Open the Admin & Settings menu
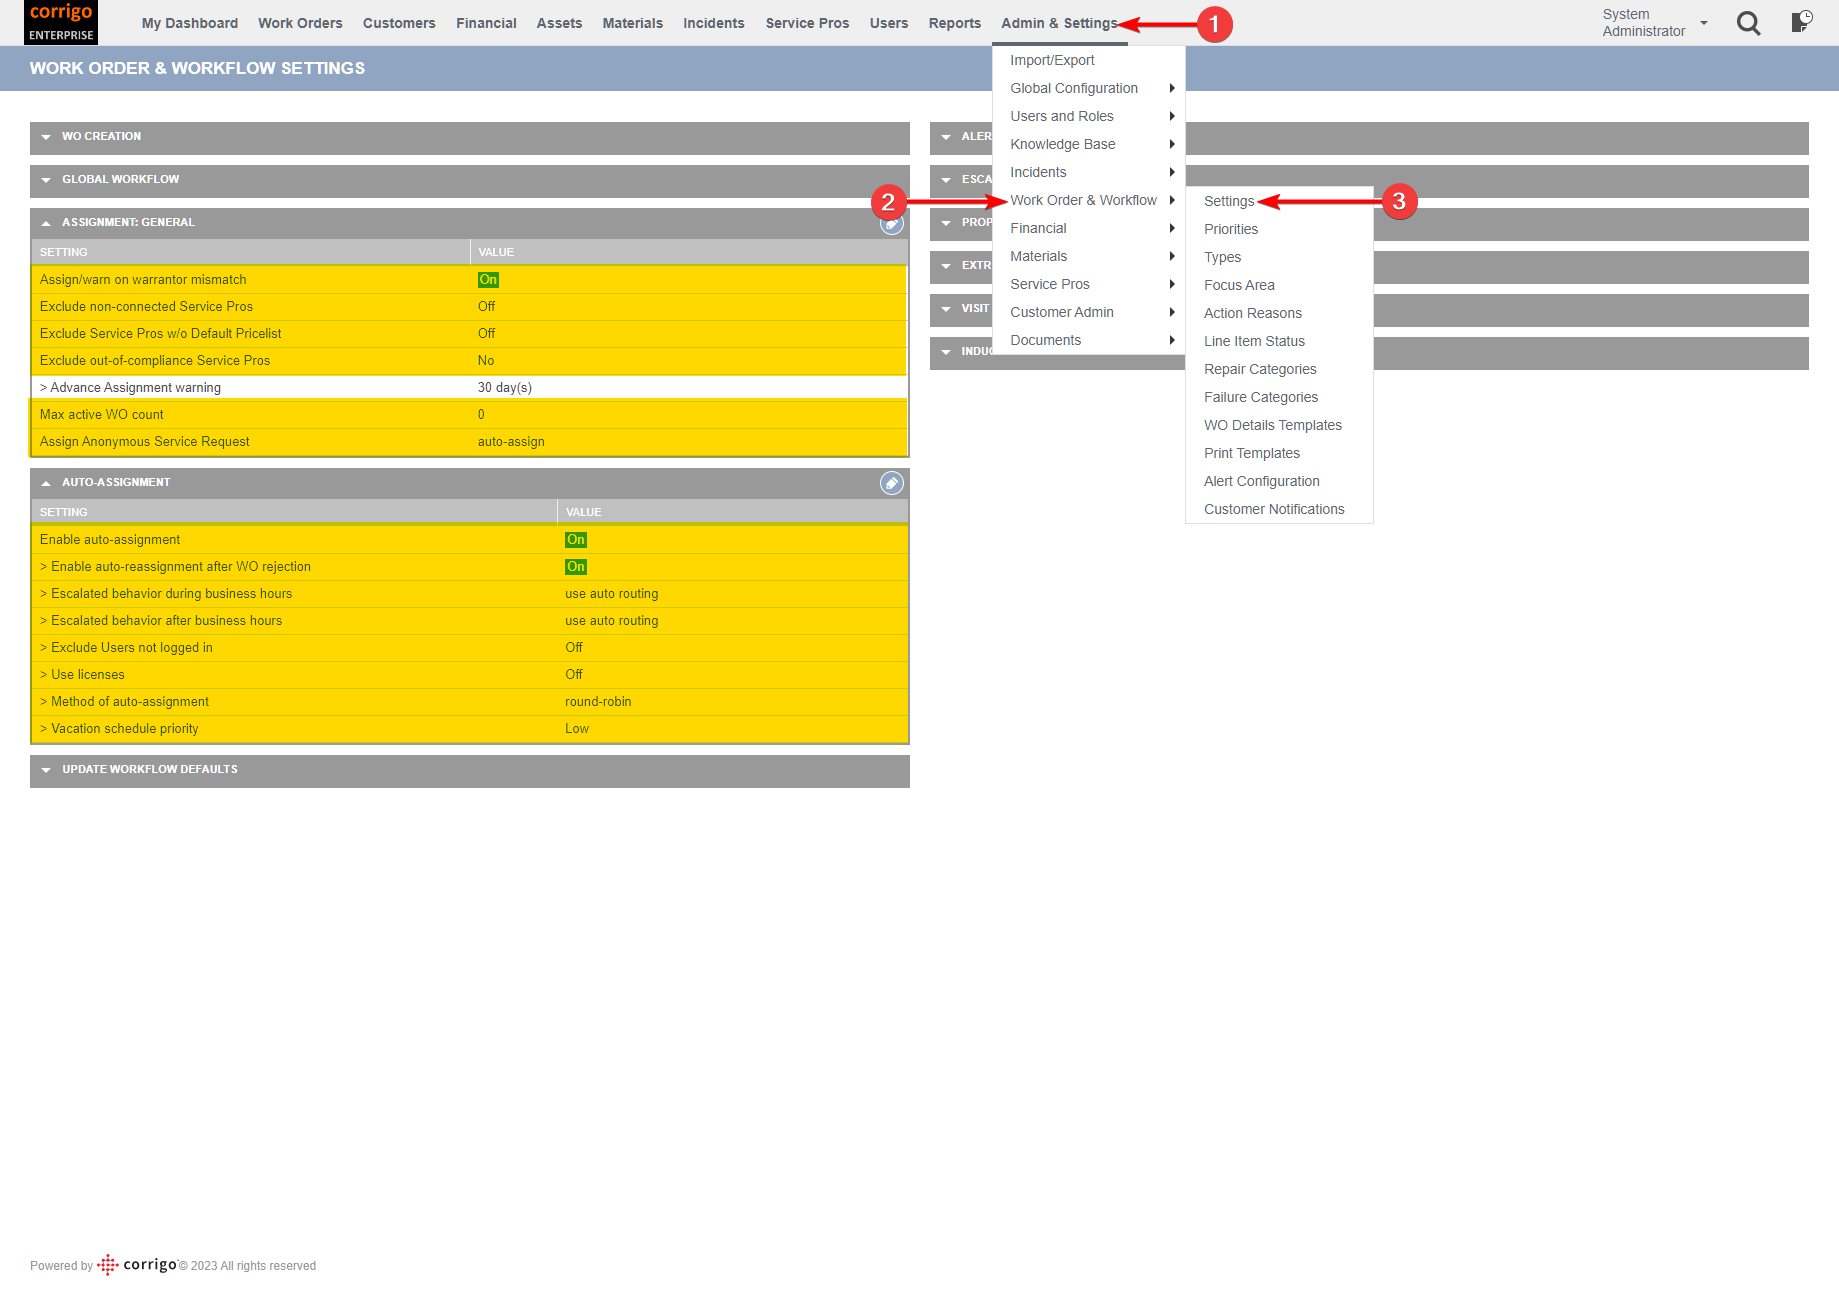Viewport: 1839px width, 1289px height. click(x=1059, y=22)
